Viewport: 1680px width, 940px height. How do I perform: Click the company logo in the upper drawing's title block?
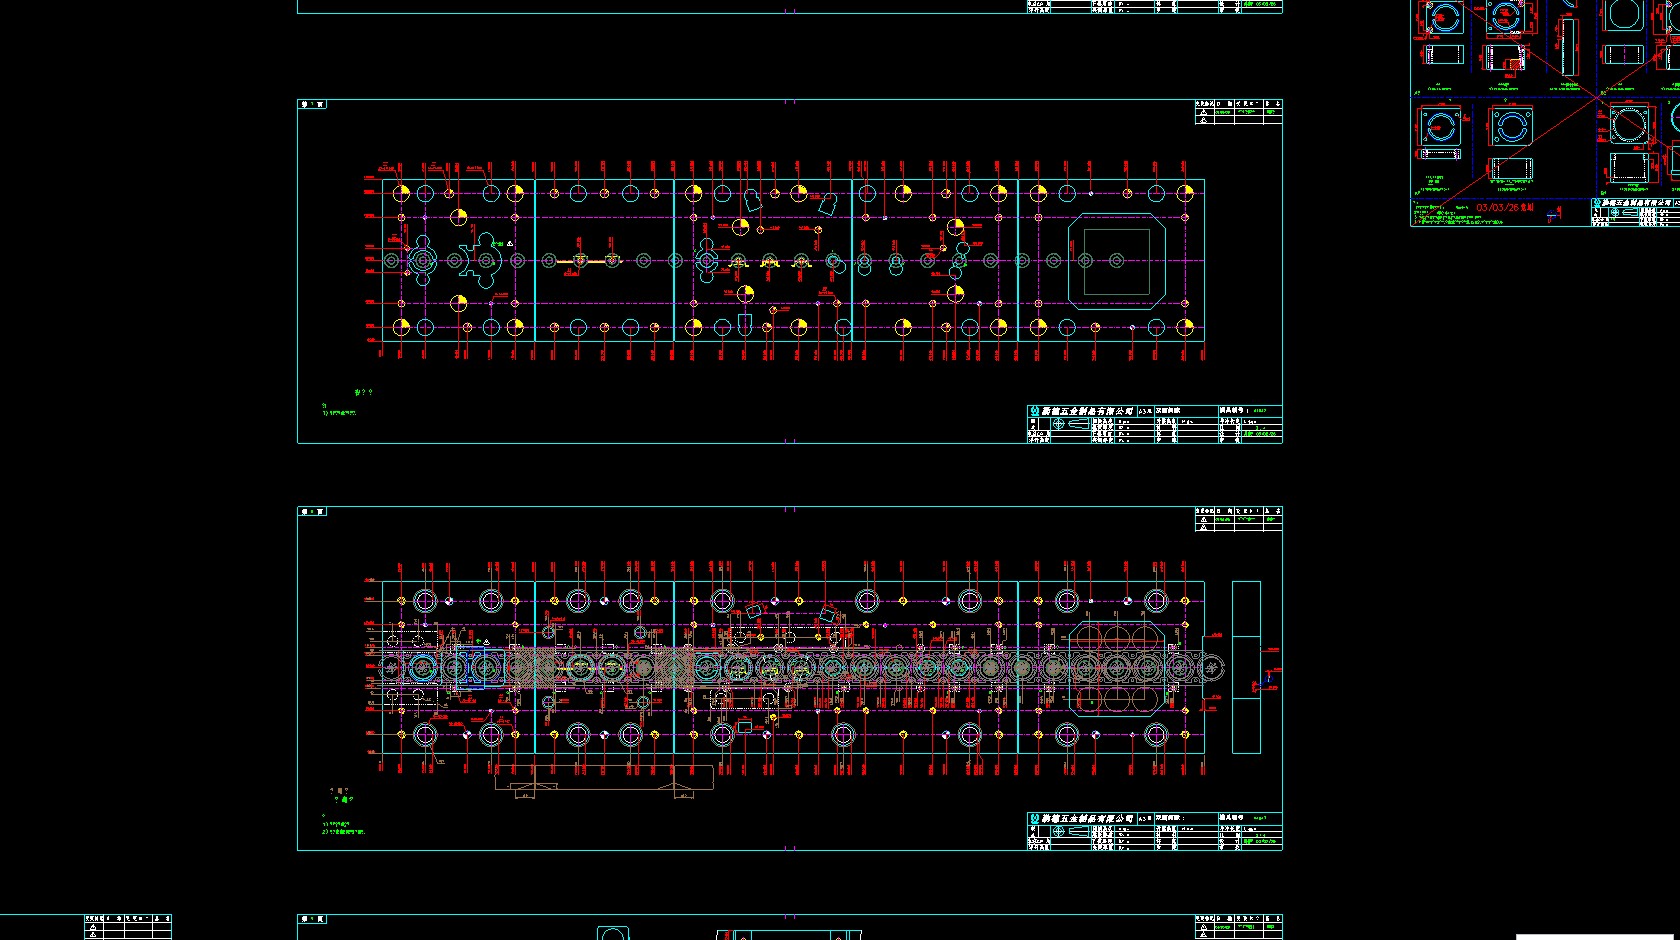point(1035,411)
